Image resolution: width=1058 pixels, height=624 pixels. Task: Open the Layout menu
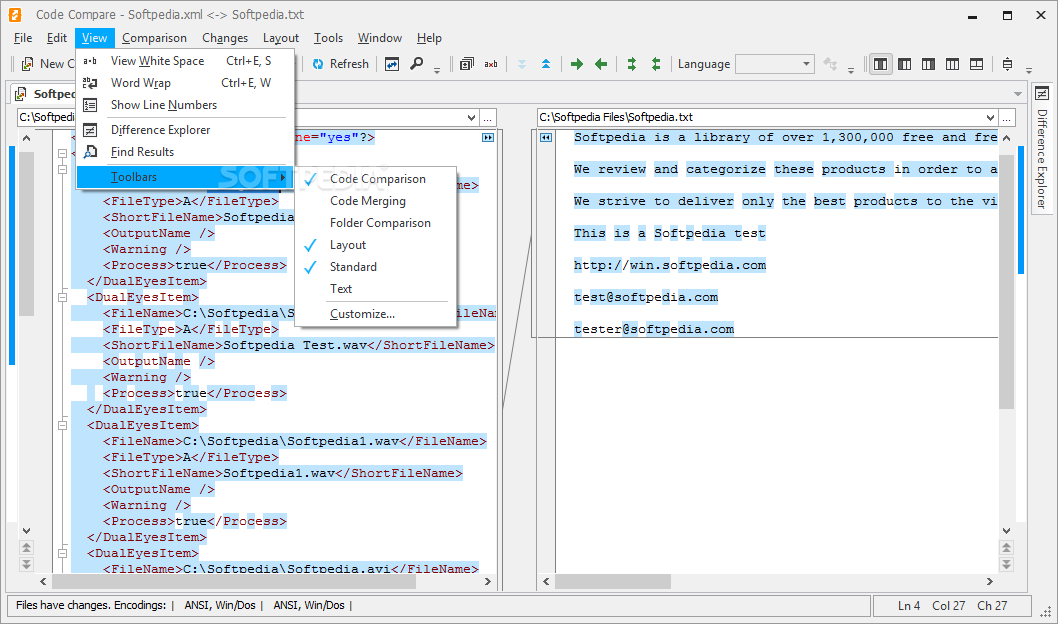281,38
